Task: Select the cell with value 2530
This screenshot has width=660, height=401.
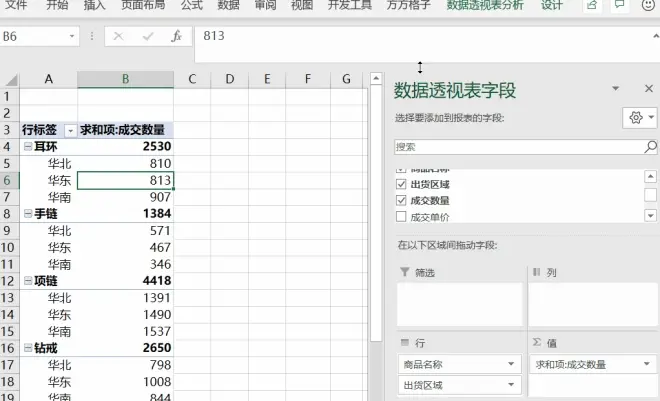Action: tap(125, 146)
